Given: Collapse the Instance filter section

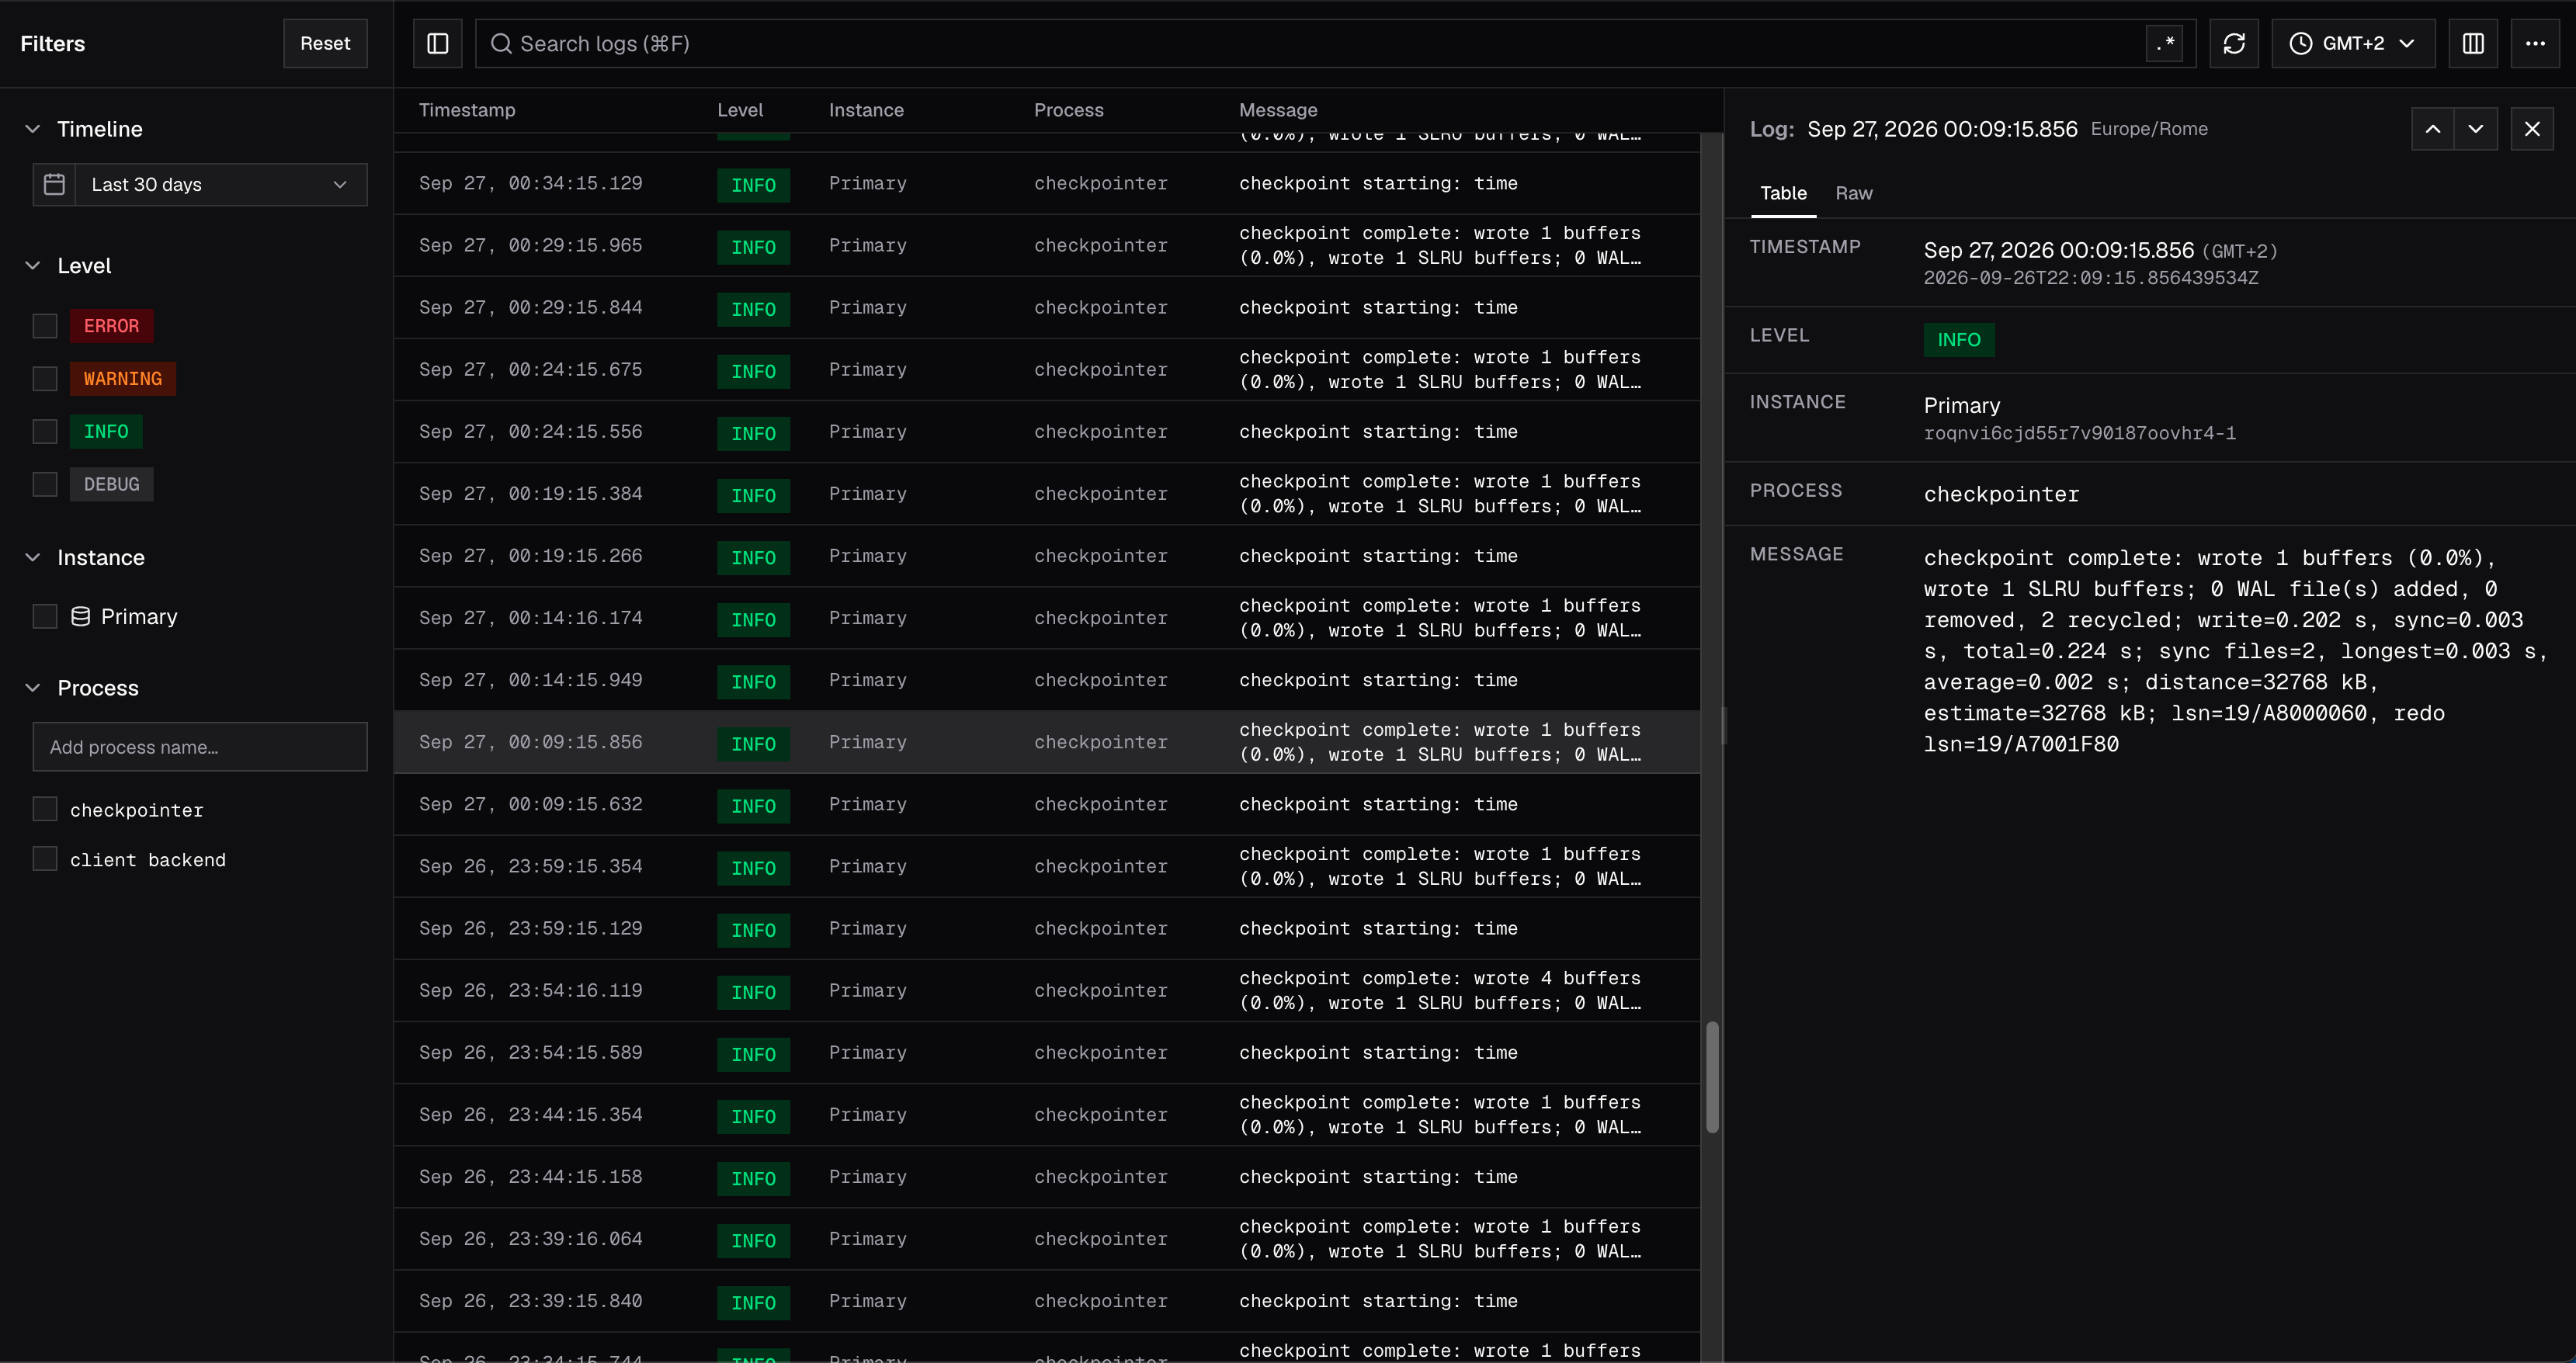Looking at the screenshot, I should pos(33,557).
